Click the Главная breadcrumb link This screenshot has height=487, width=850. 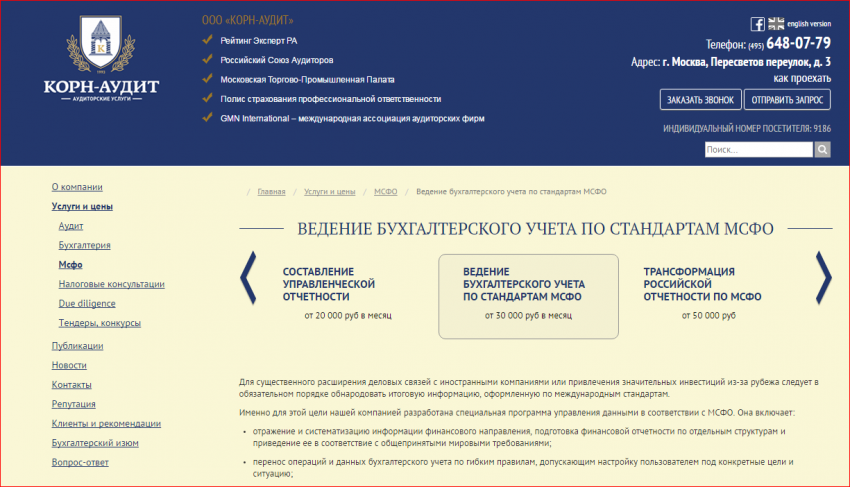[271, 191]
